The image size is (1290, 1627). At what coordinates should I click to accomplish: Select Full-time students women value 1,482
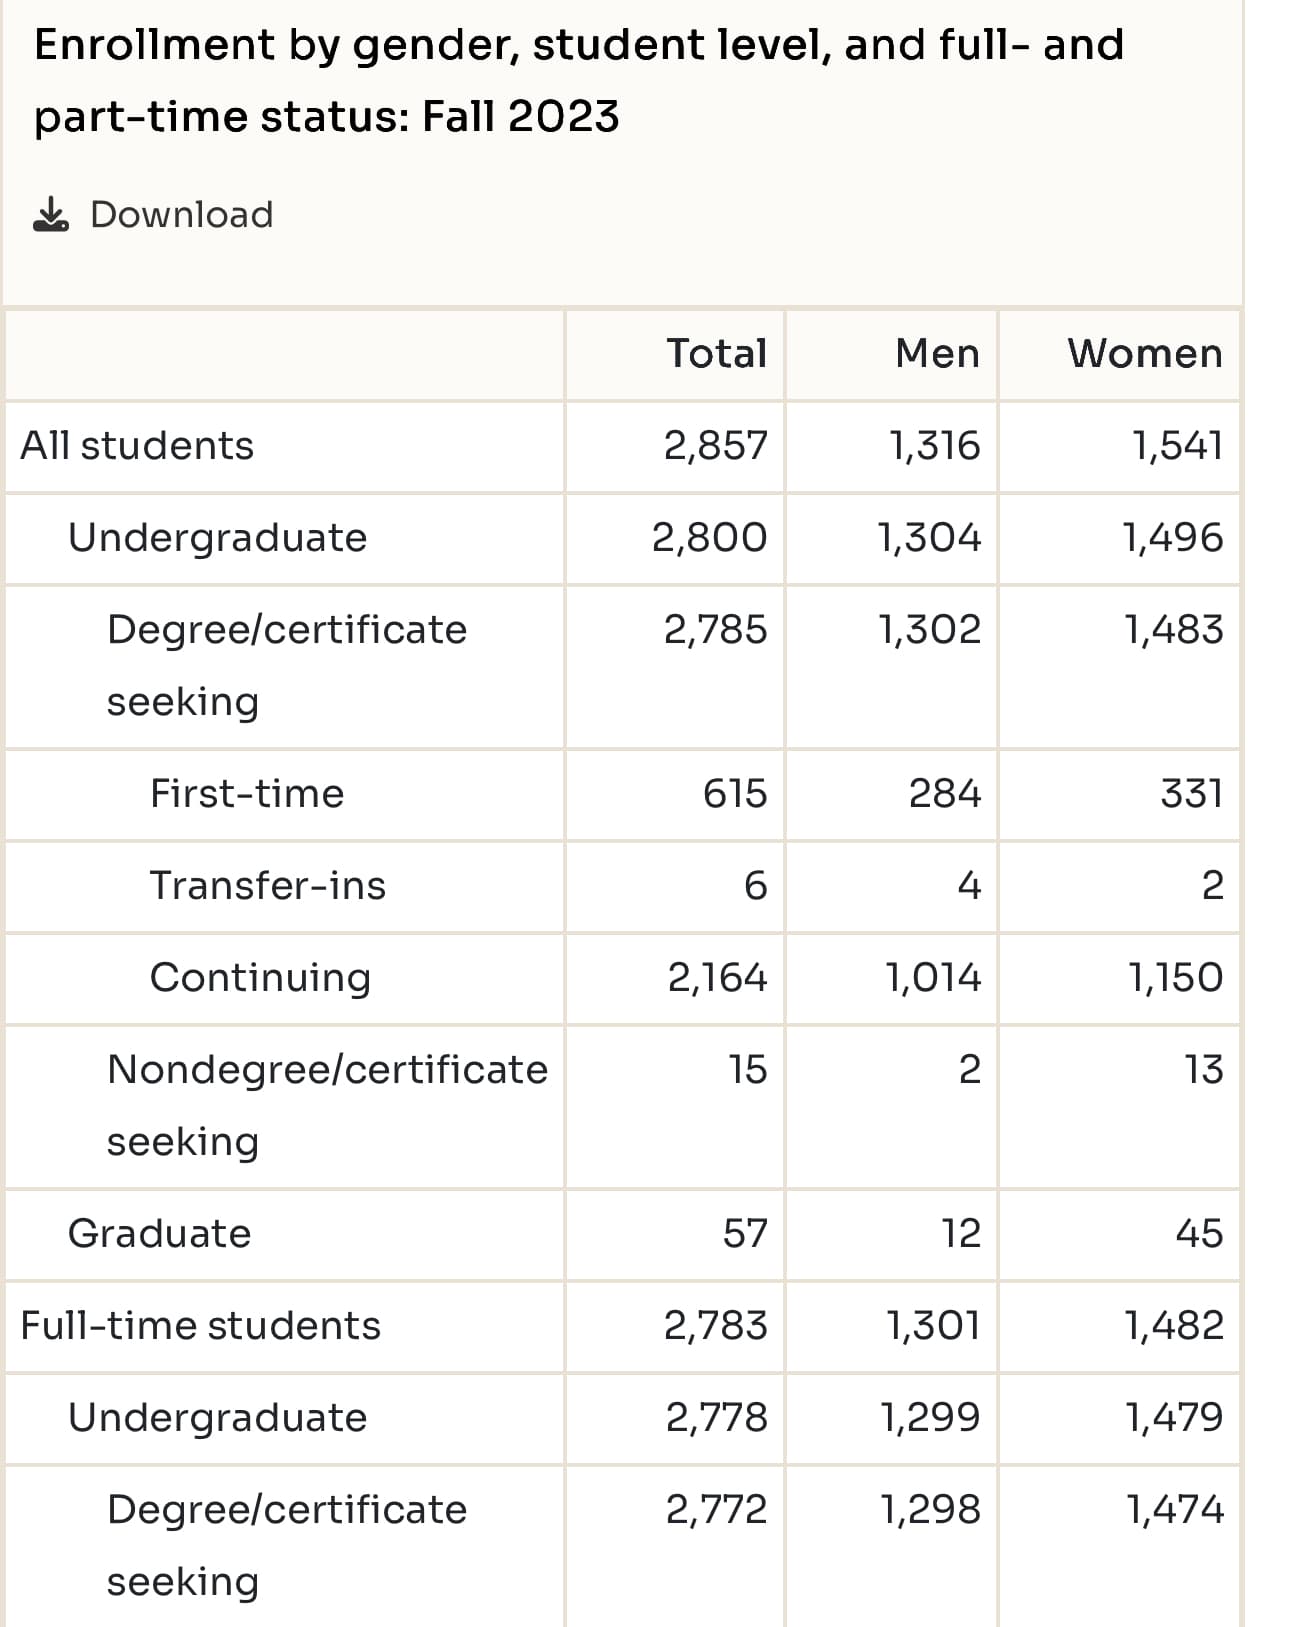(1174, 1326)
